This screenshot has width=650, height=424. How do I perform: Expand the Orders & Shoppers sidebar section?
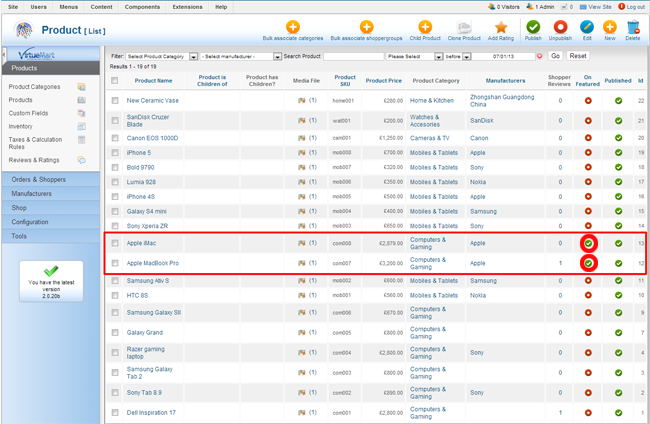(x=51, y=179)
